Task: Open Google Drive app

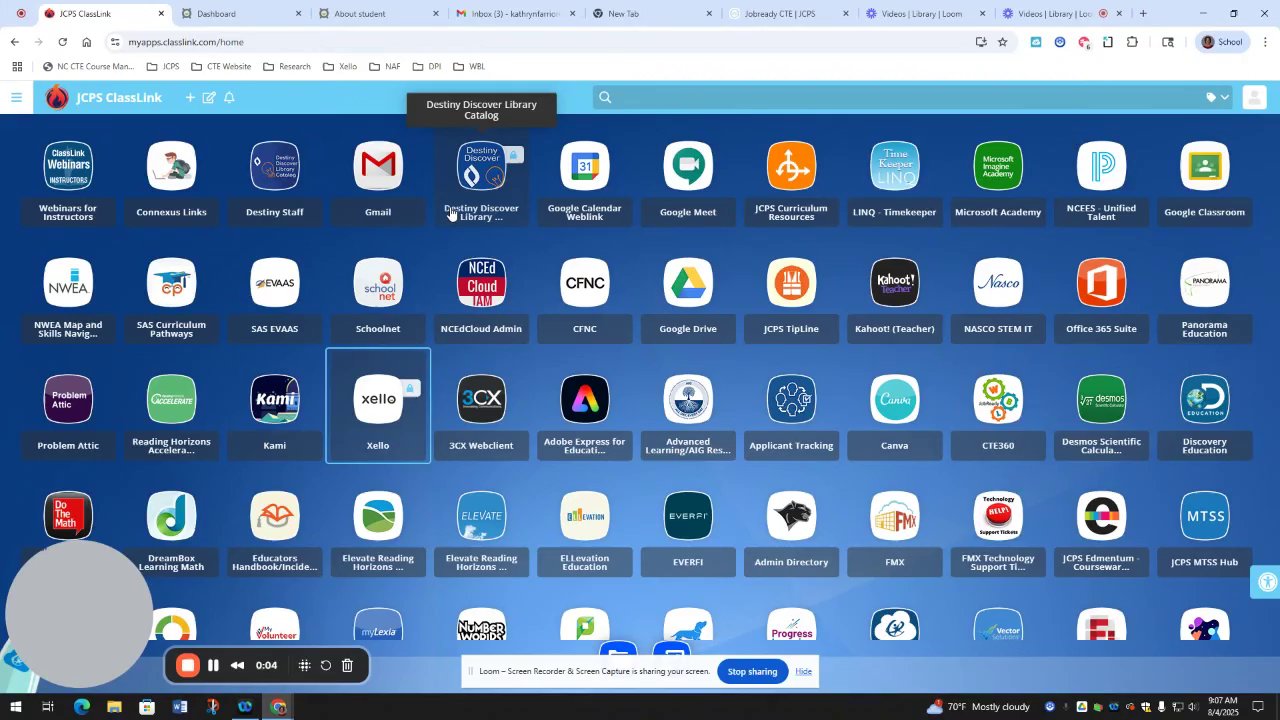Action: click(x=688, y=298)
